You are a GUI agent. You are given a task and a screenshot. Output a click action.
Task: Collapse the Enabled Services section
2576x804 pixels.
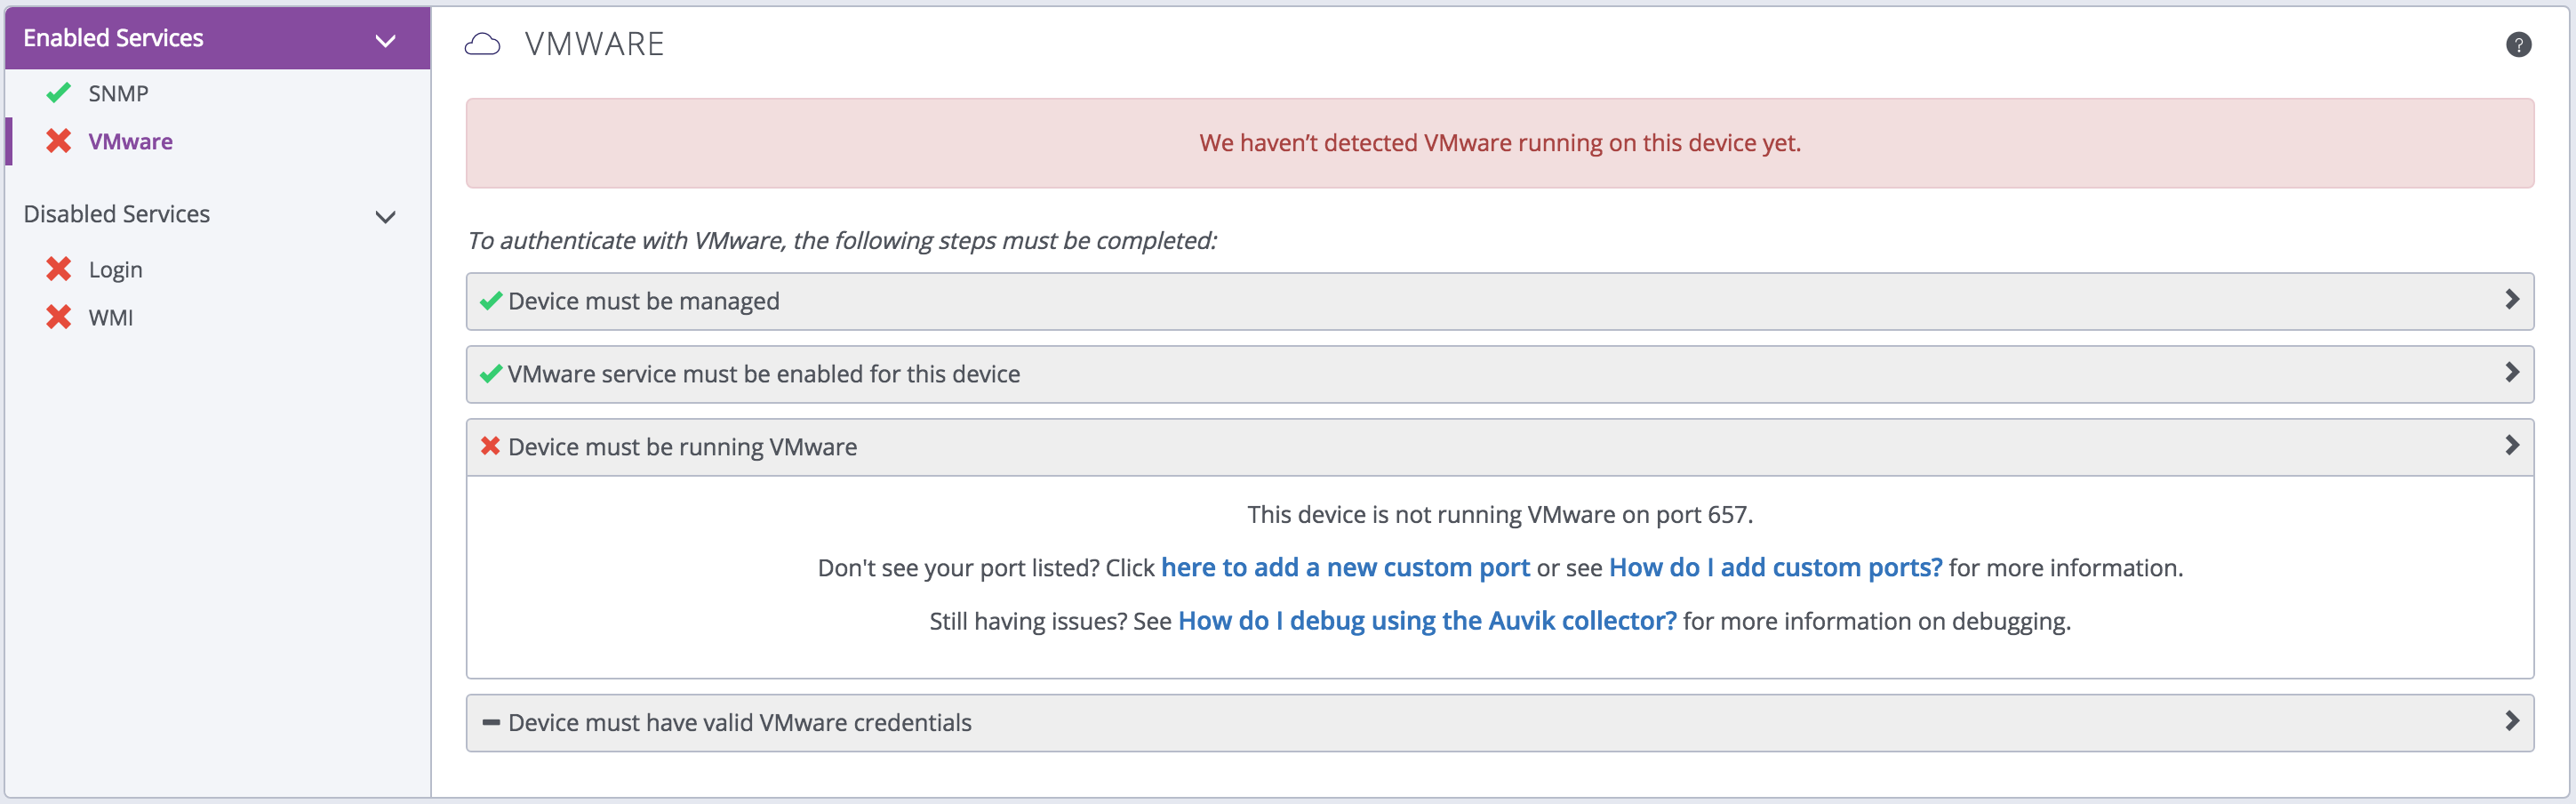point(385,41)
